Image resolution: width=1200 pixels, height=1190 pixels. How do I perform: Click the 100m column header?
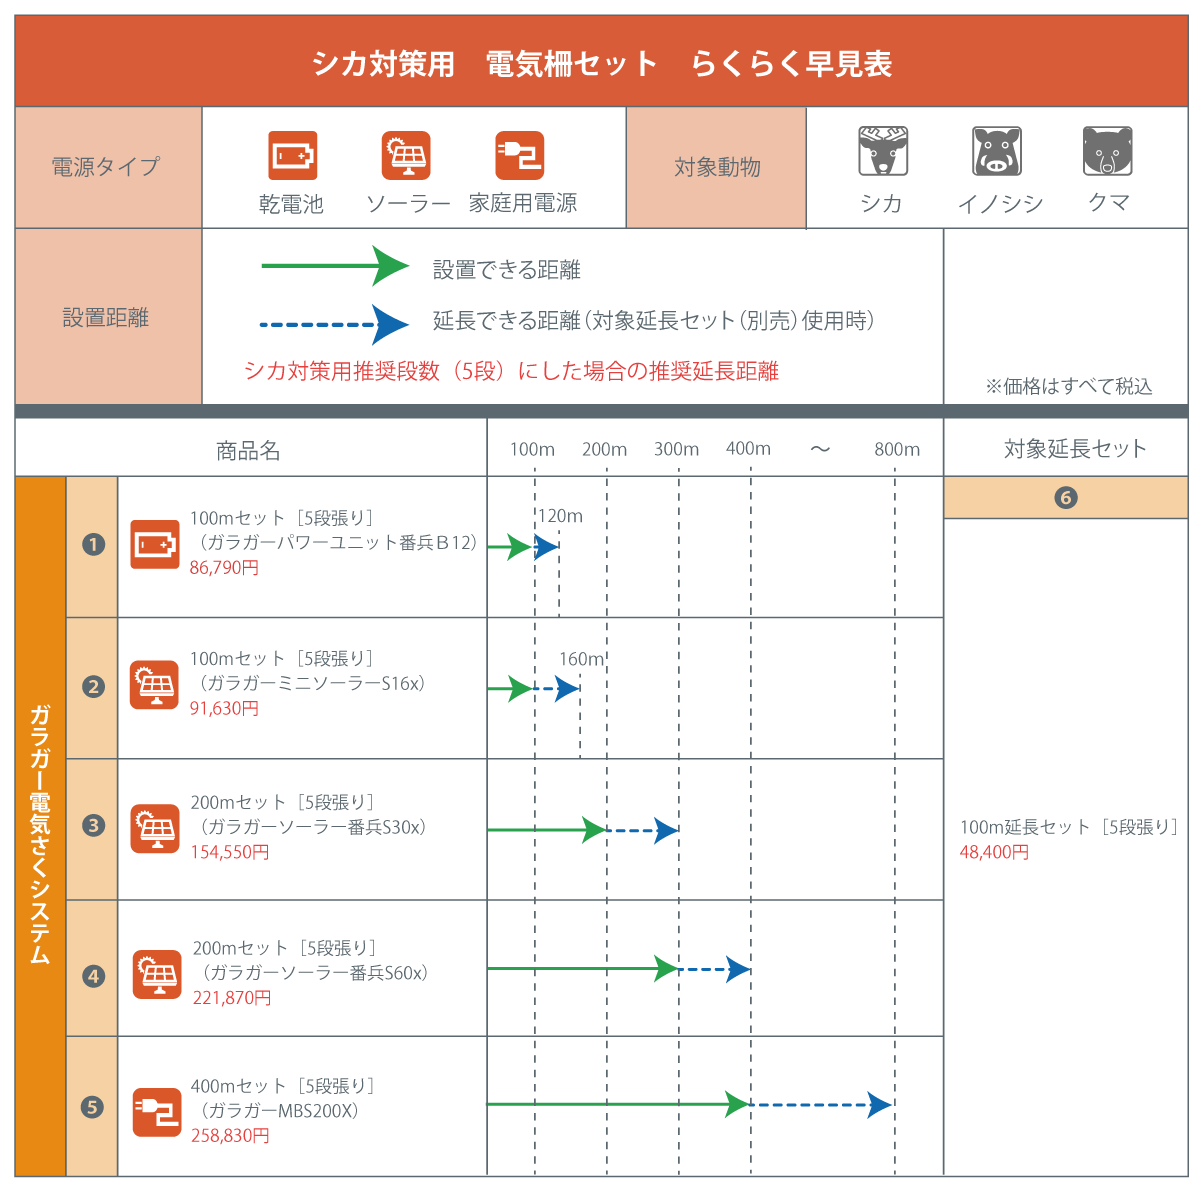coord(532,450)
